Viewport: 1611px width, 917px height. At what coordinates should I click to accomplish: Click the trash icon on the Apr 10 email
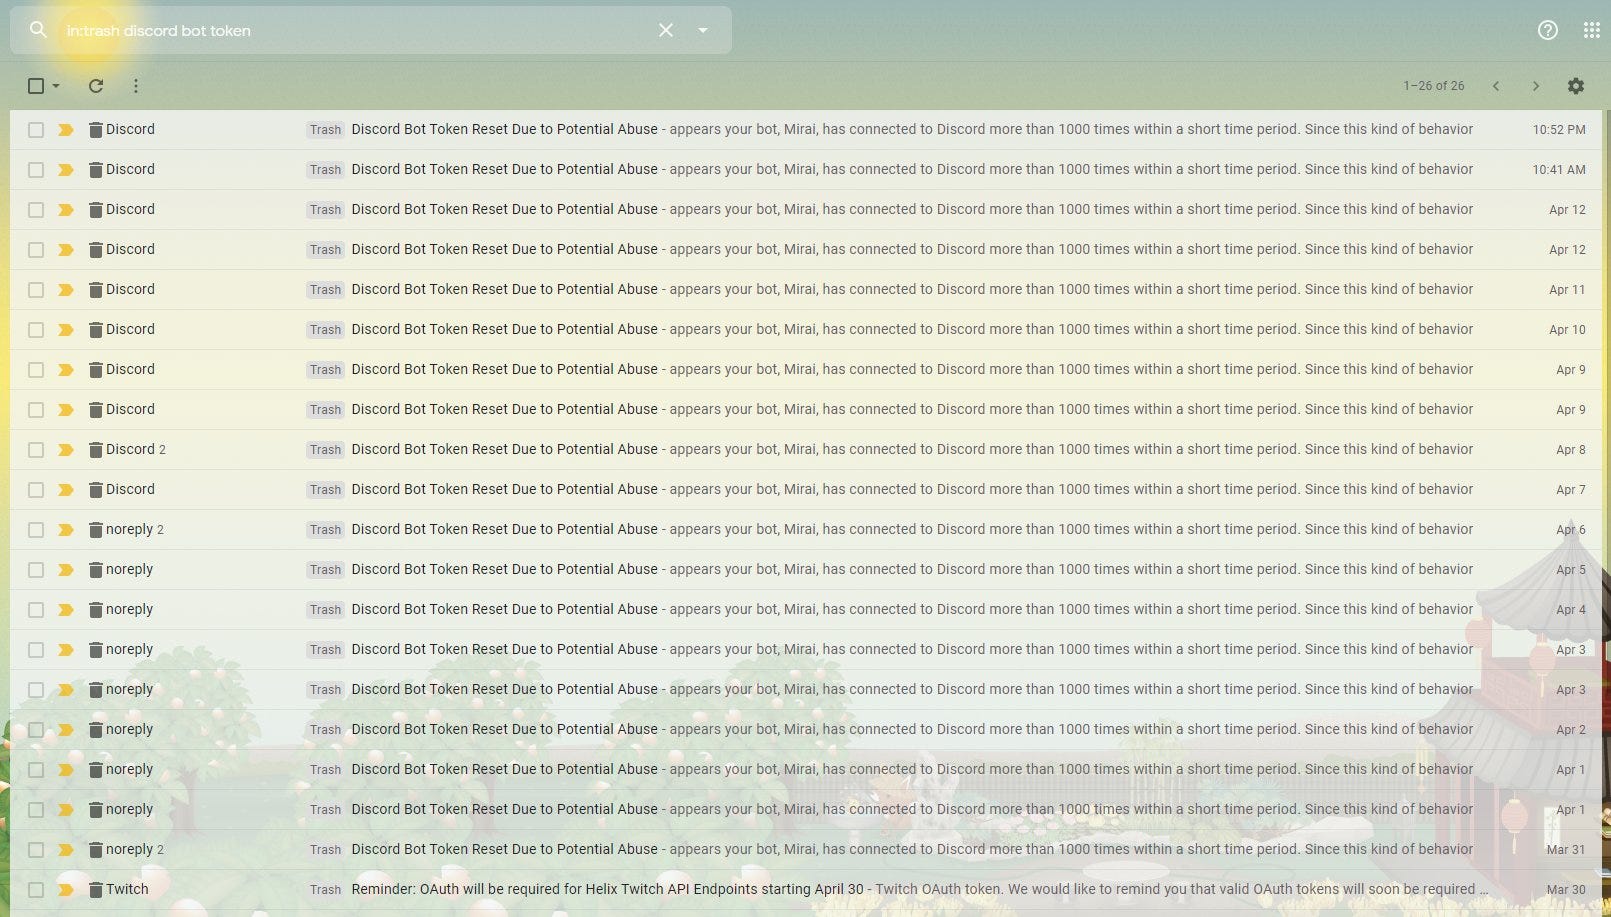pyautogui.click(x=96, y=330)
